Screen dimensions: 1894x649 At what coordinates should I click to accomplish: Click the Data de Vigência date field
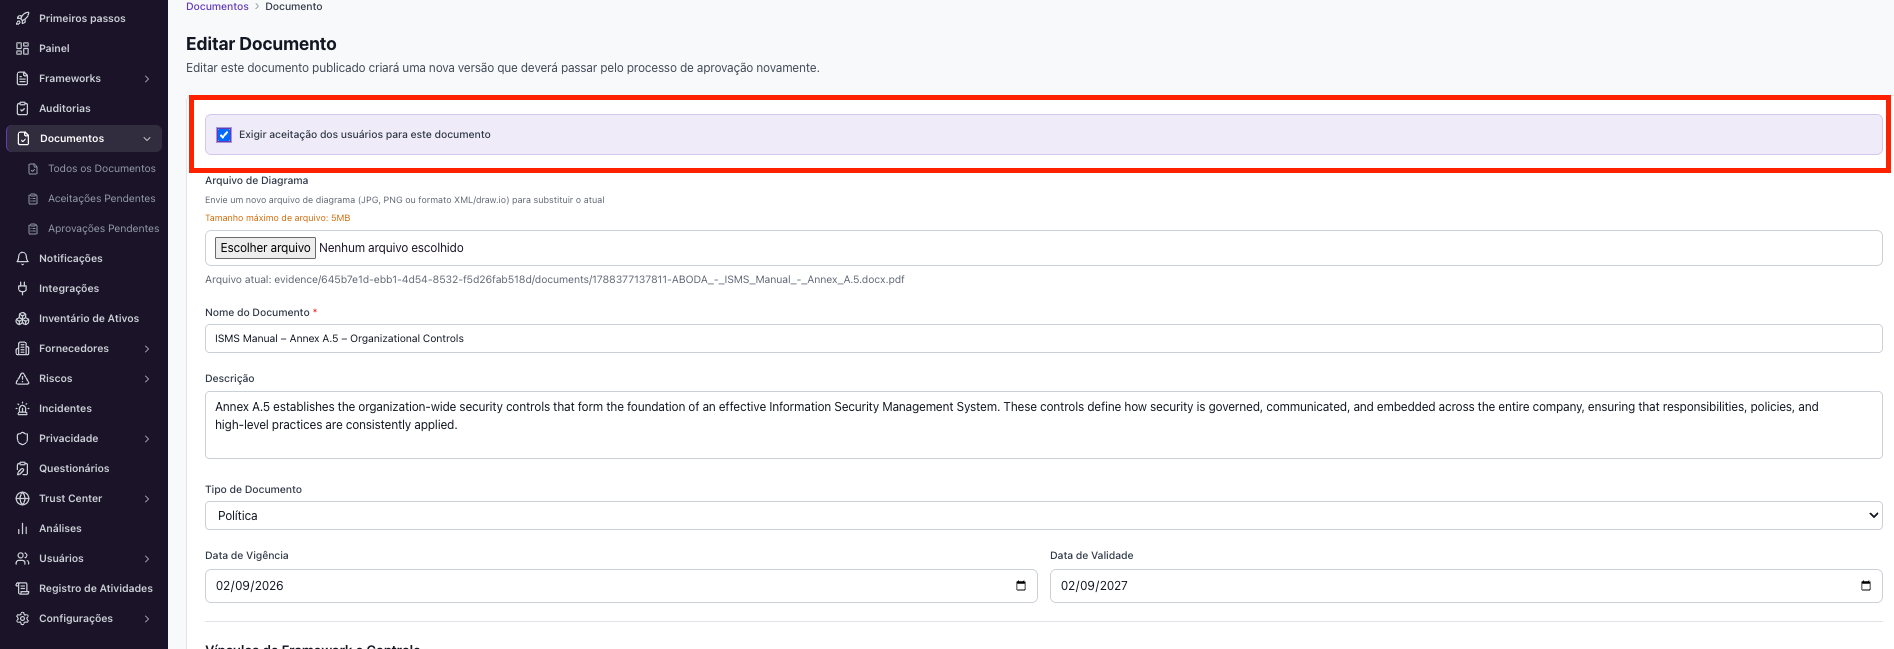click(x=621, y=586)
